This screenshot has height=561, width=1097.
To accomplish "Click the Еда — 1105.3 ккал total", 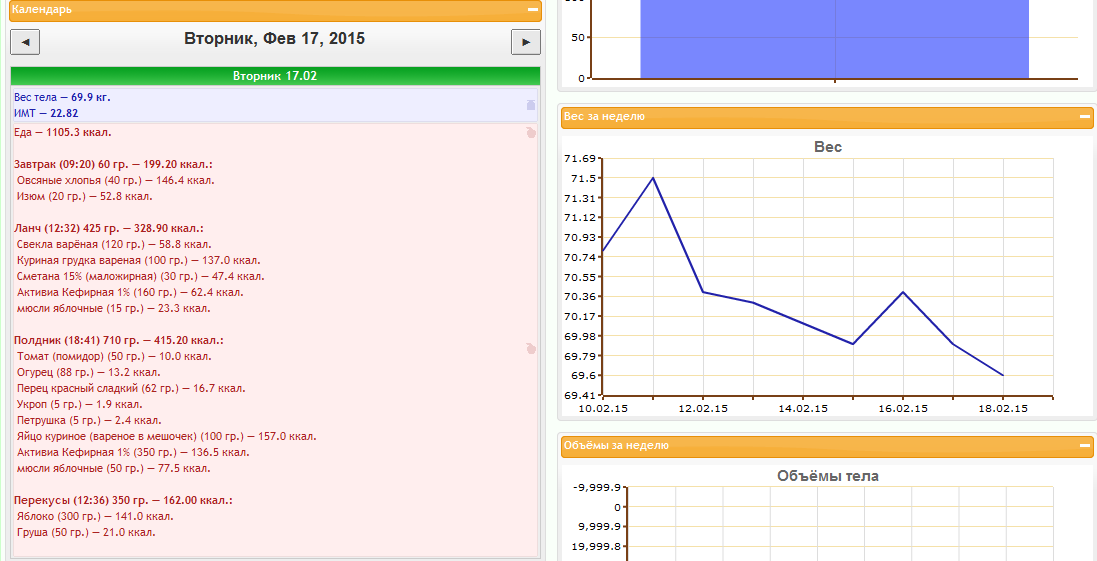I will pyautogui.click(x=62, y=132).
